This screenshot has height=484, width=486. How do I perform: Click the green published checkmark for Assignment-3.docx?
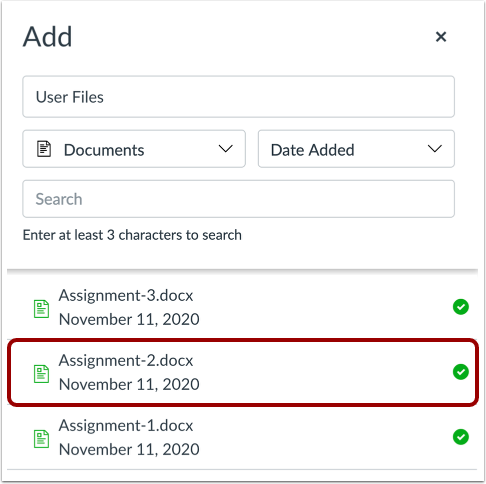(461, 307)
